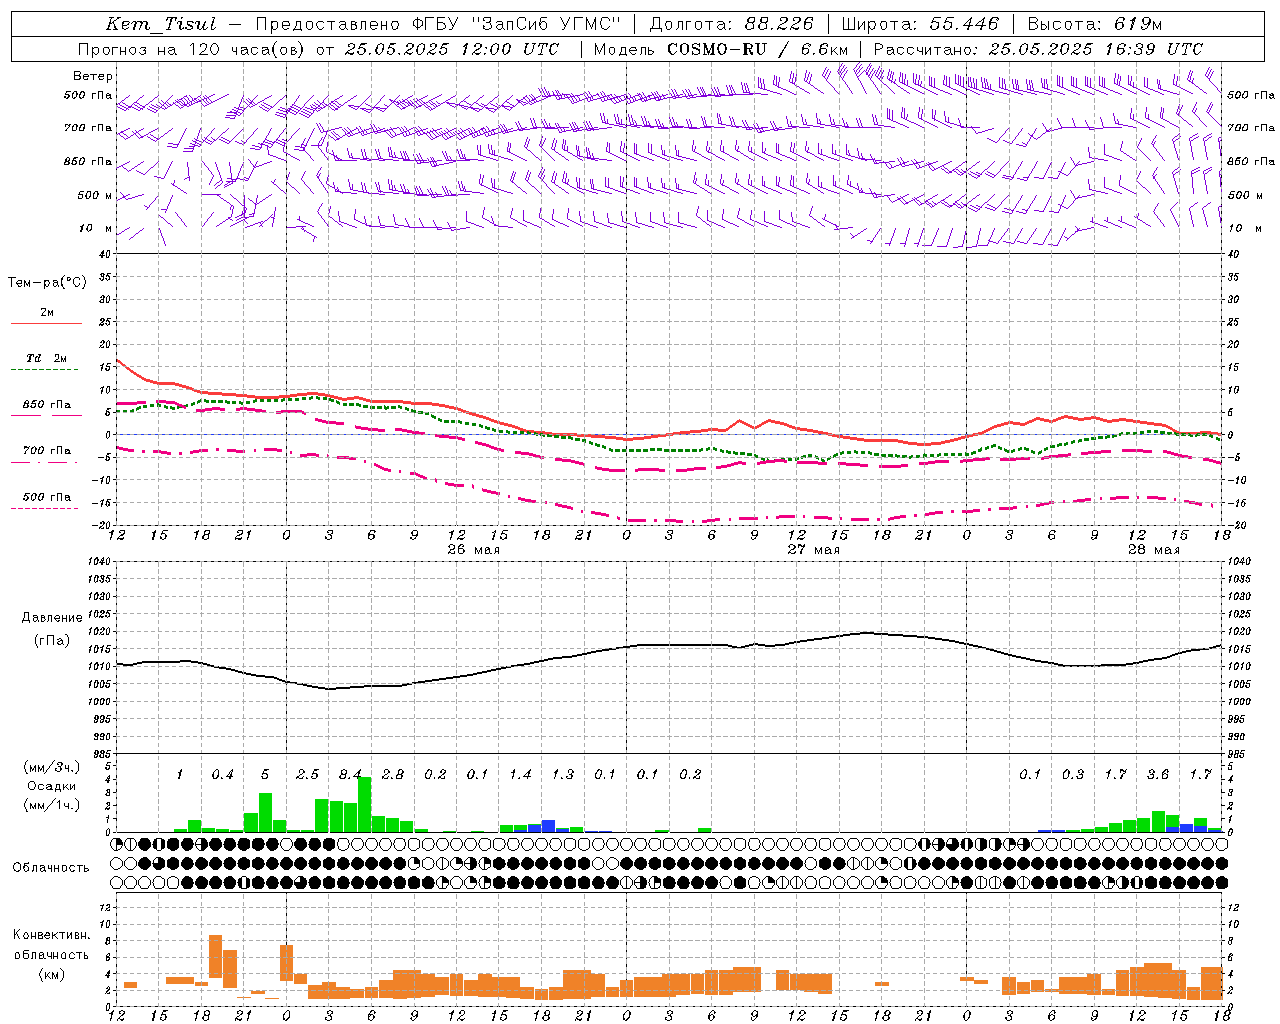Click the 3.6 three-hour precipitation total
Image resolution: width=1280 pixels, height=1024 pixels.
click(x=1158, y=775)
